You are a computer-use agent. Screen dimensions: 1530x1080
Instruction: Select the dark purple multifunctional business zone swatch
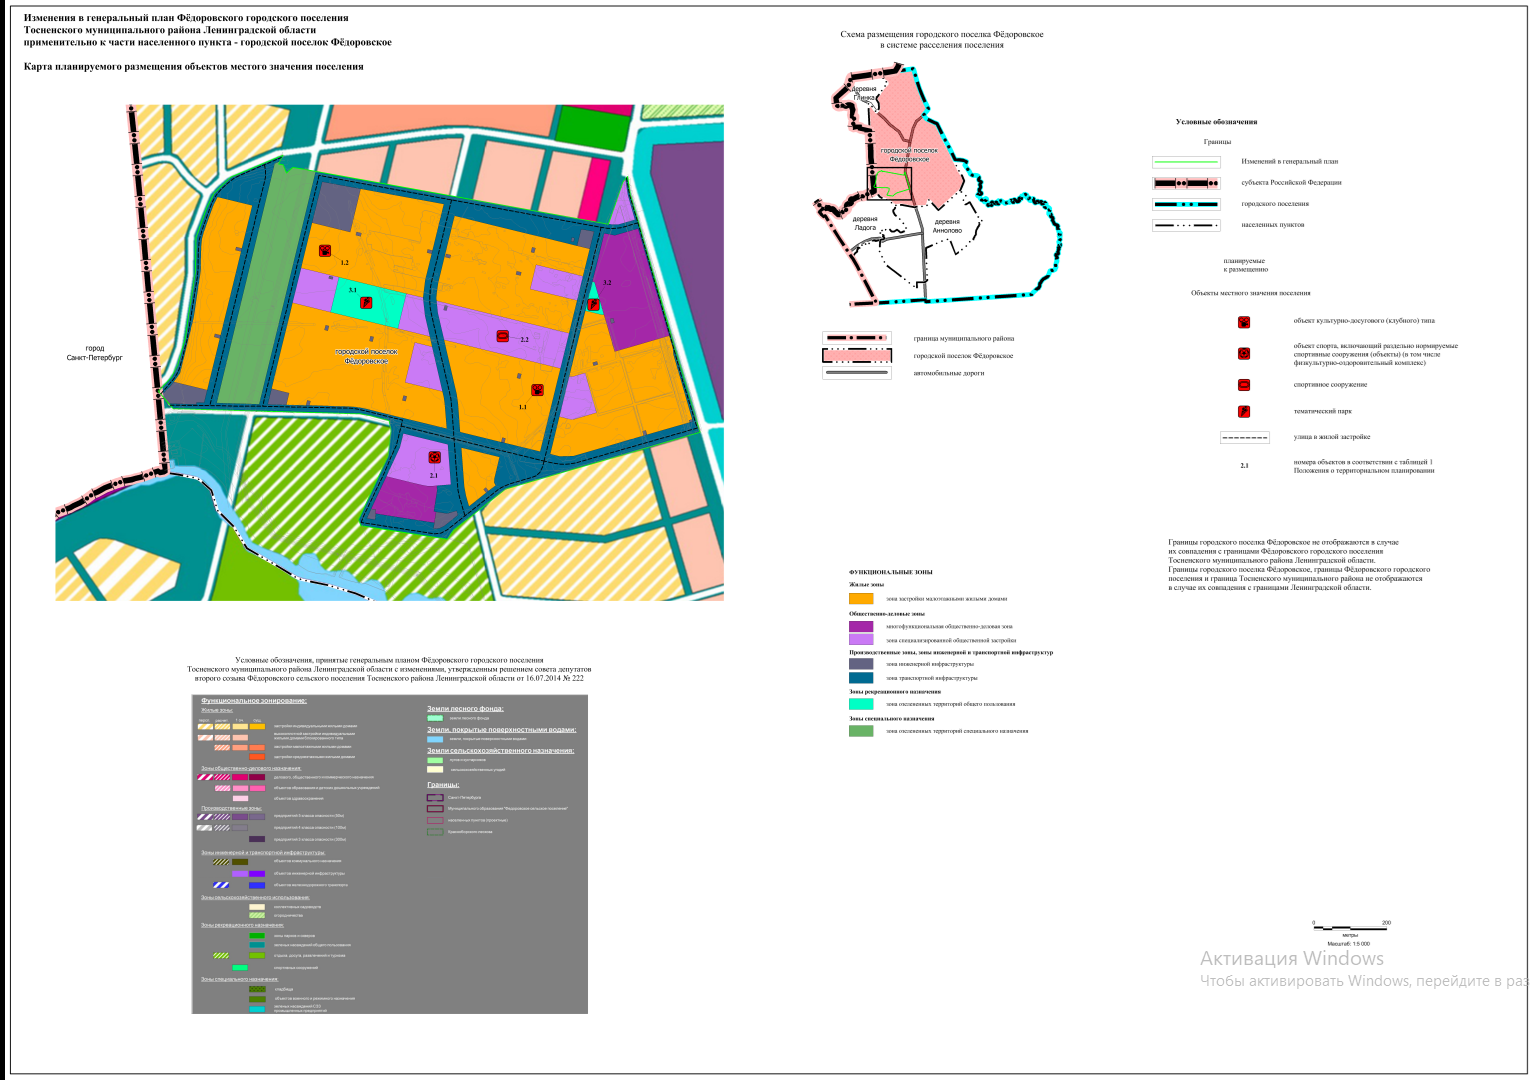click(860, 627)
